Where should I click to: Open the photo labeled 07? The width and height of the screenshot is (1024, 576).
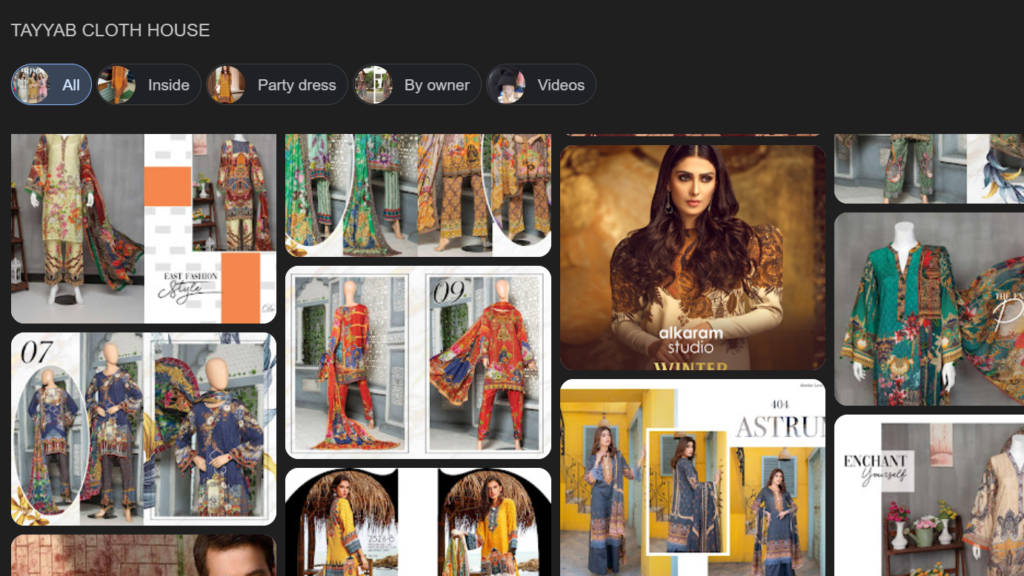pyautogui.click(x=143, y=429)
